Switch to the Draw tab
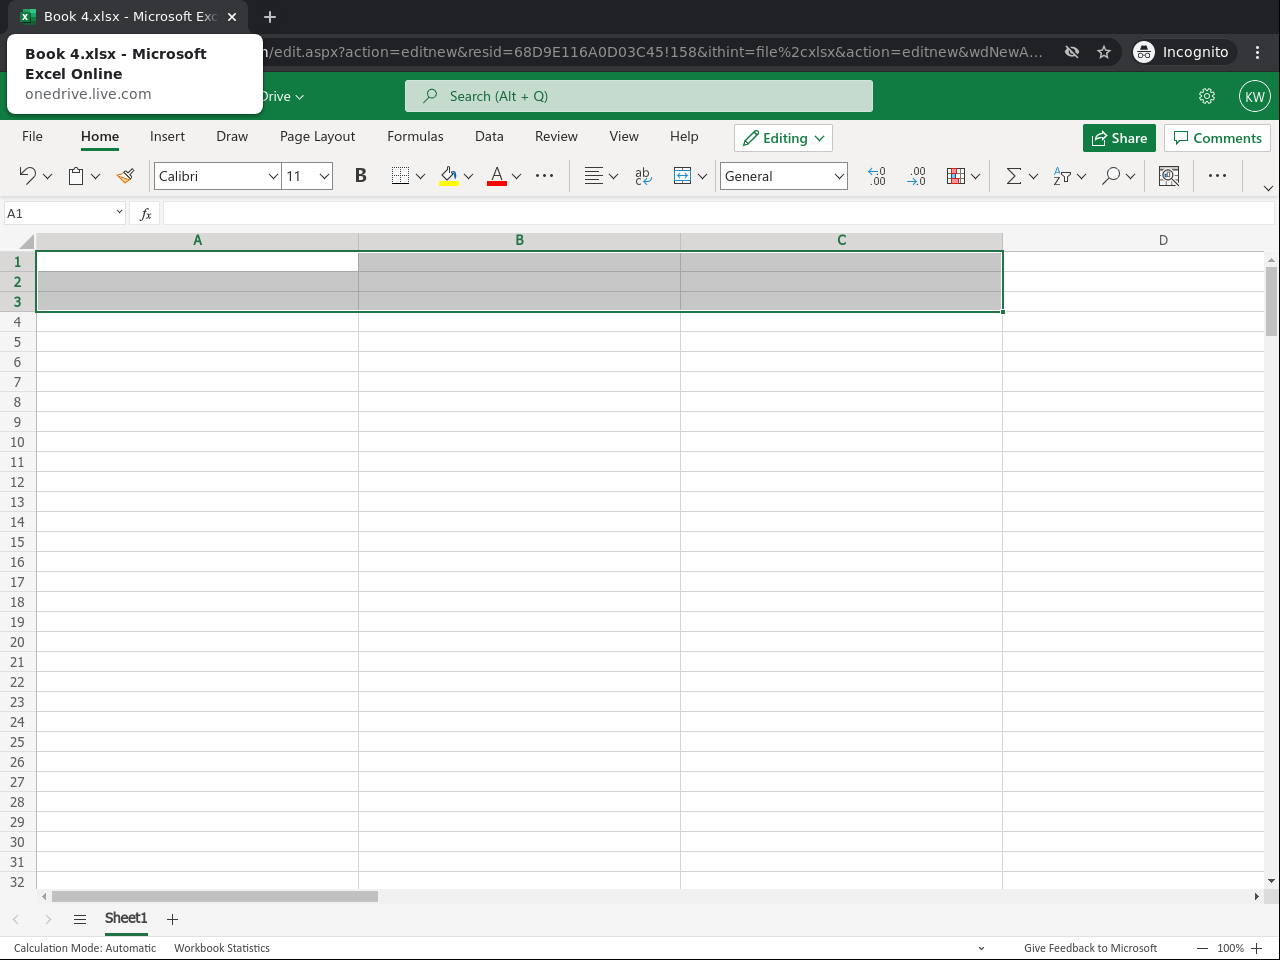 [232, 137]
